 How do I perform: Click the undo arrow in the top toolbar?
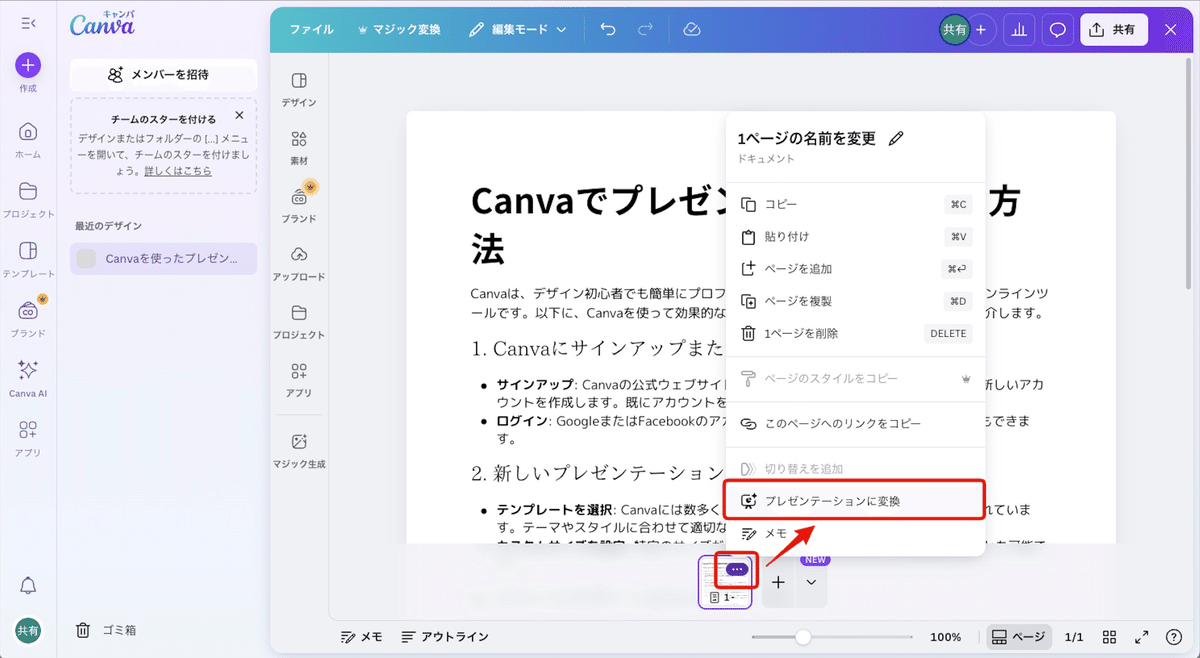[607, 30]
